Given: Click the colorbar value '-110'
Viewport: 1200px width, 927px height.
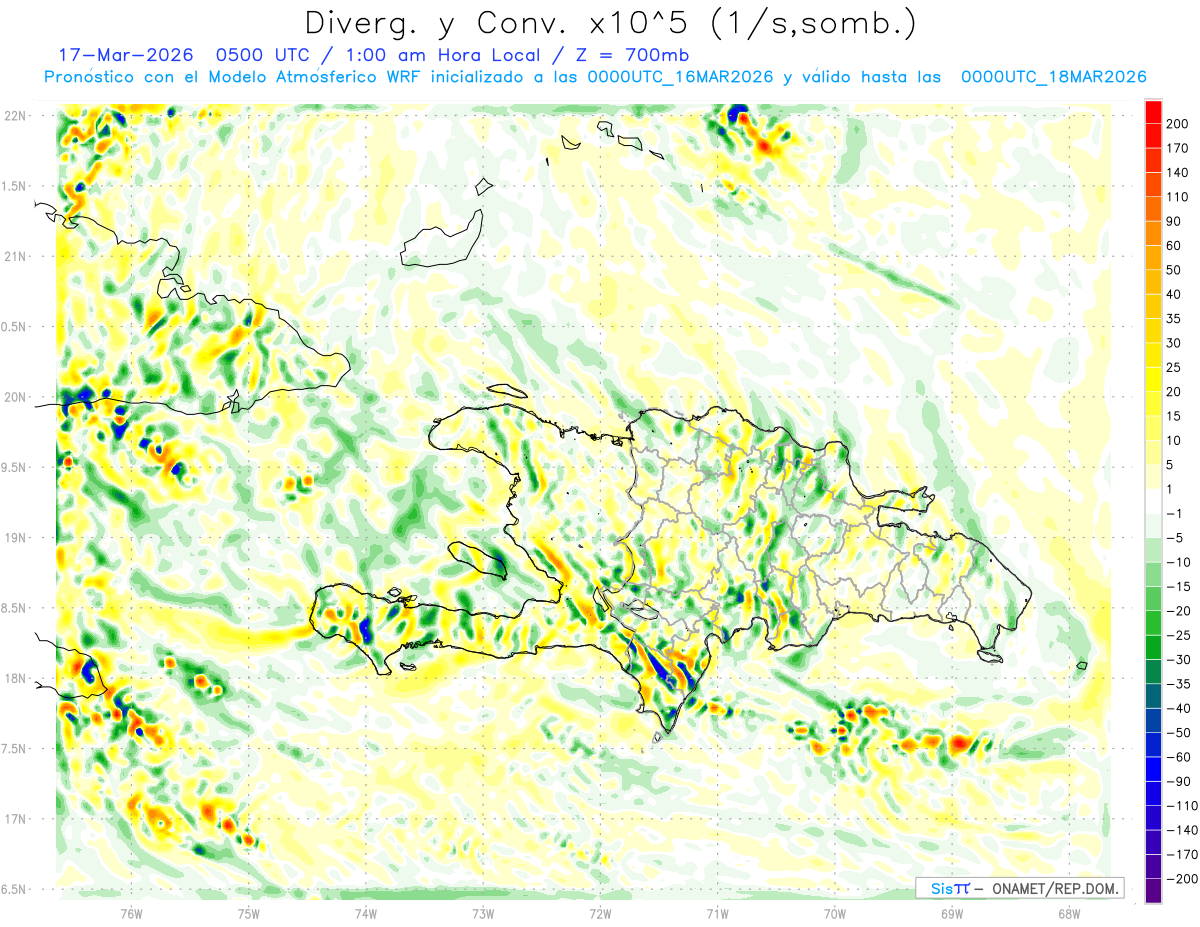Looking at the screenshot, I should pyautogui.click(x=1182, y=806).
